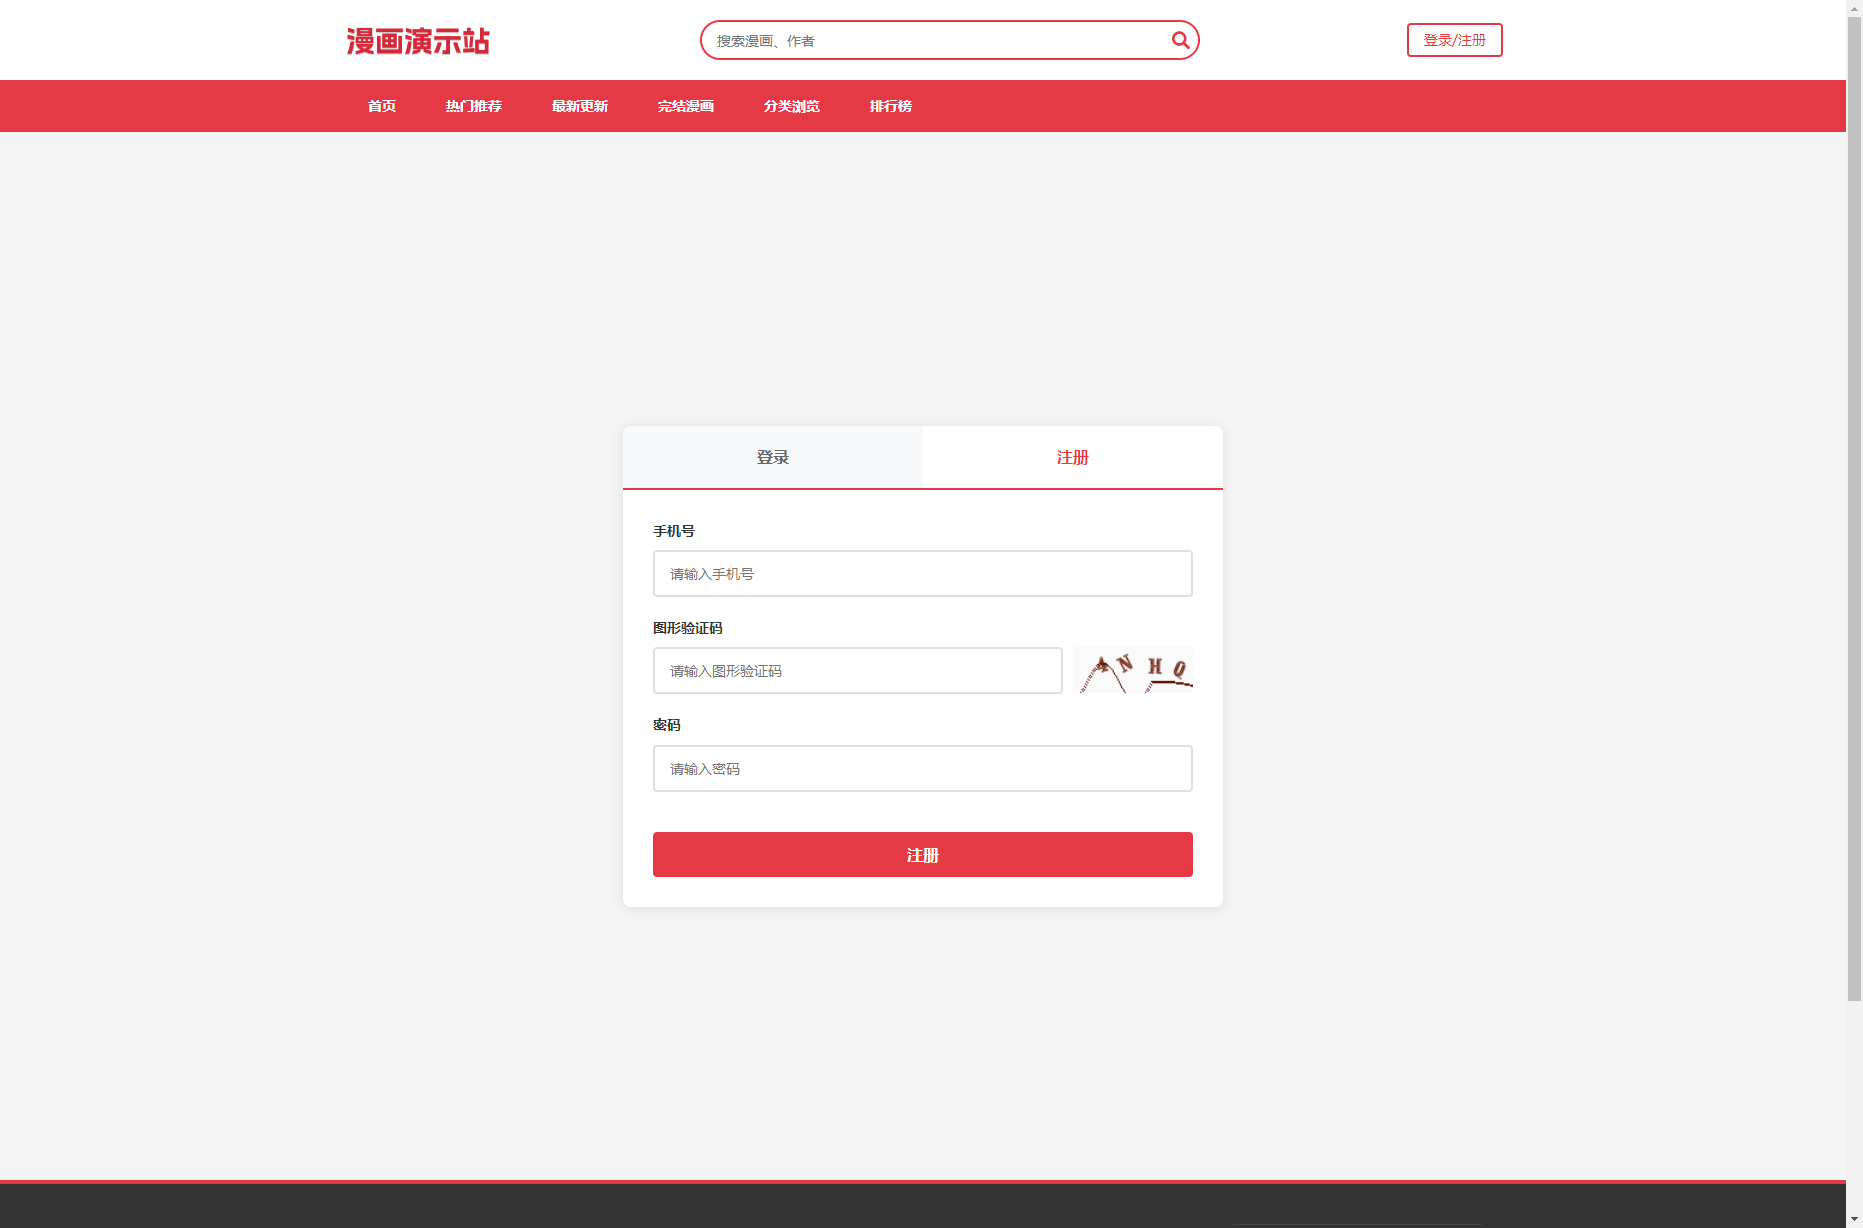Open the 排行榜 navigation item
The width and height of the screenshot is (1863, 1228).
[x=890, y=106]
